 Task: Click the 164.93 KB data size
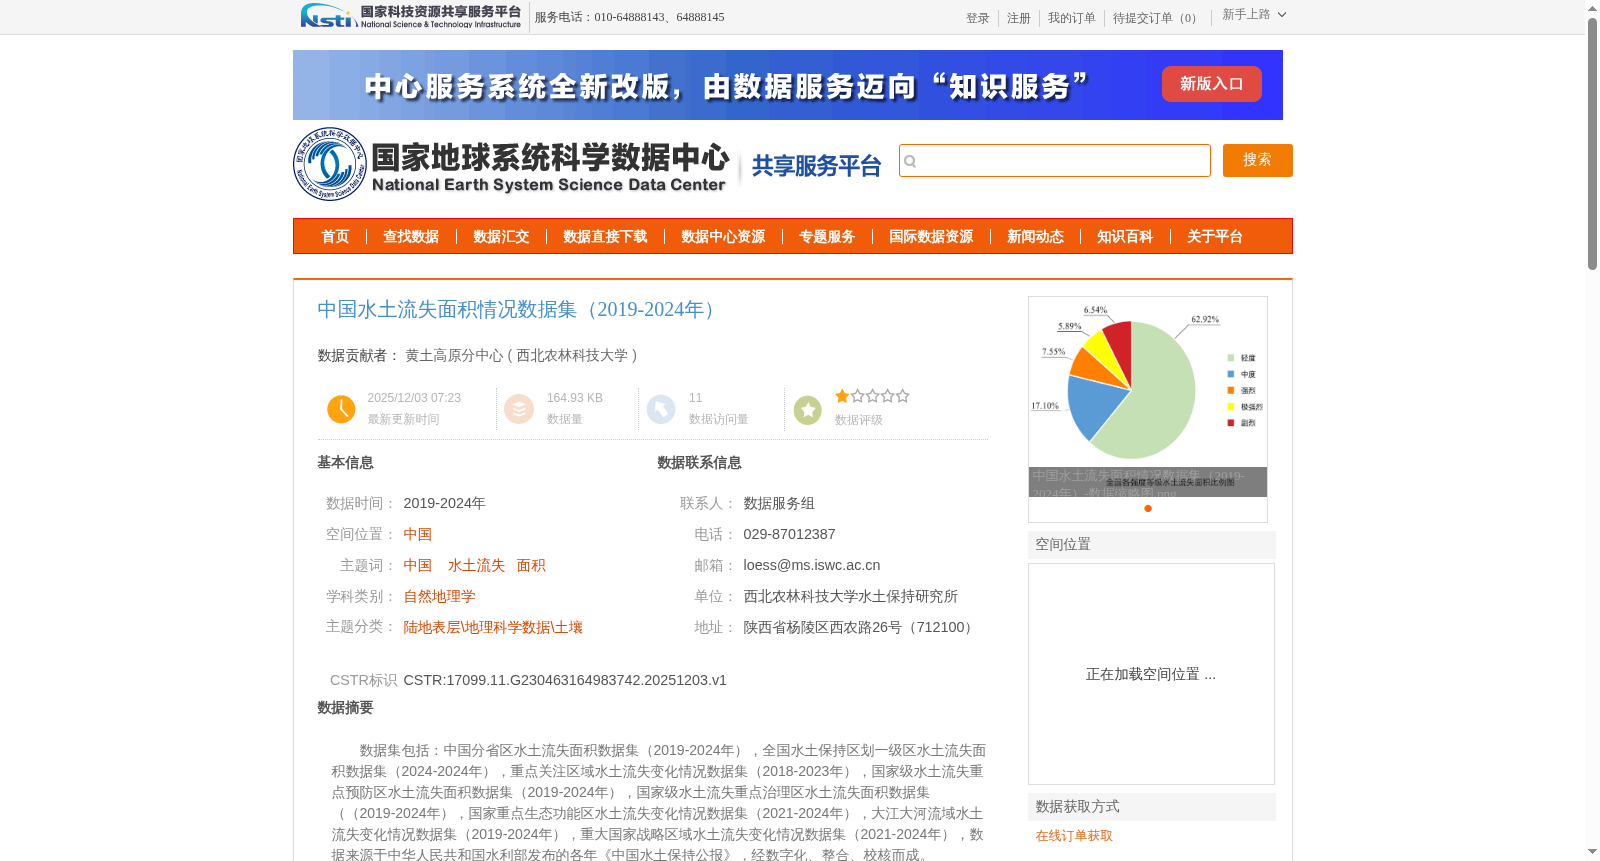coord(575,398)
